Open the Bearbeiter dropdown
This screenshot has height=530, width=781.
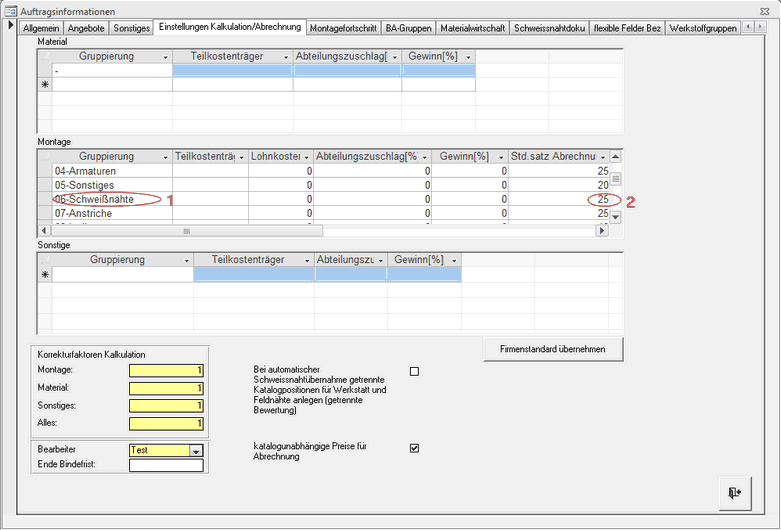[196, 451]
